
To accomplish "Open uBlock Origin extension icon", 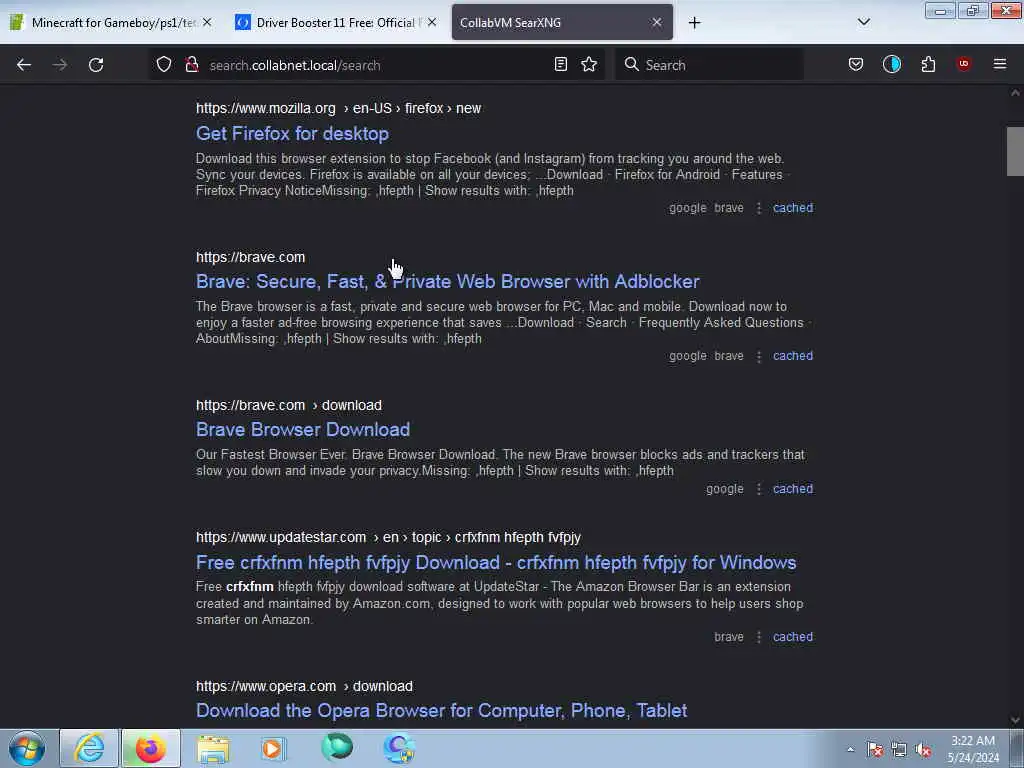I will (964, 65).
